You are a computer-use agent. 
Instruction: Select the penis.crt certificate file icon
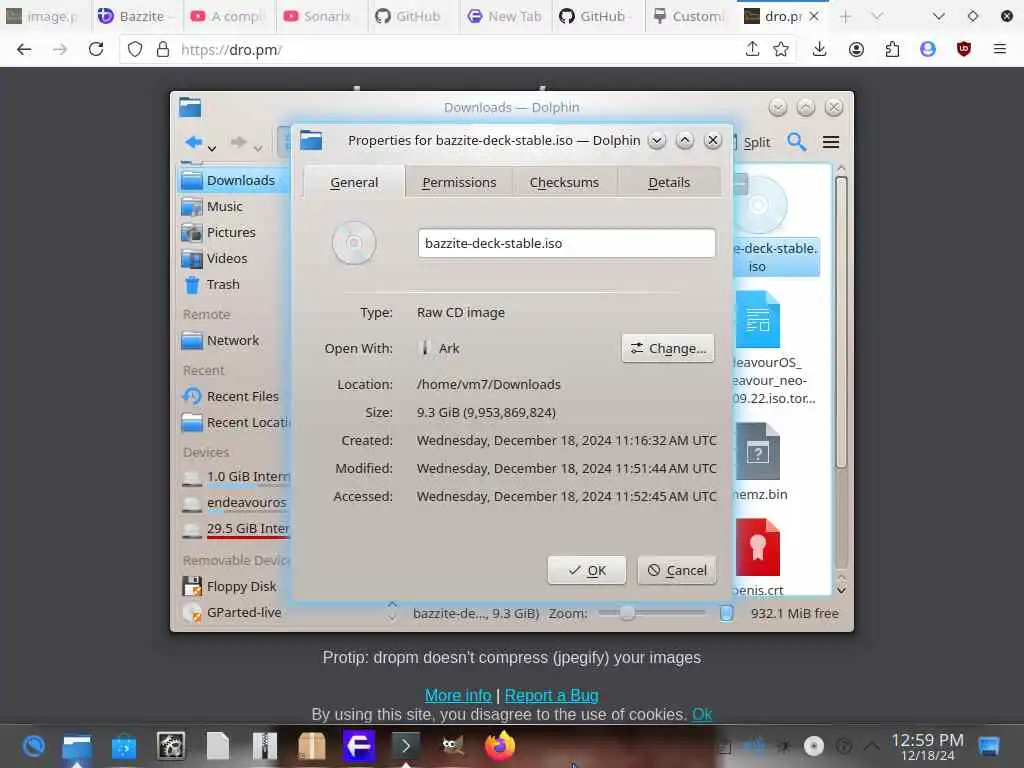click(x=757, y=547)
